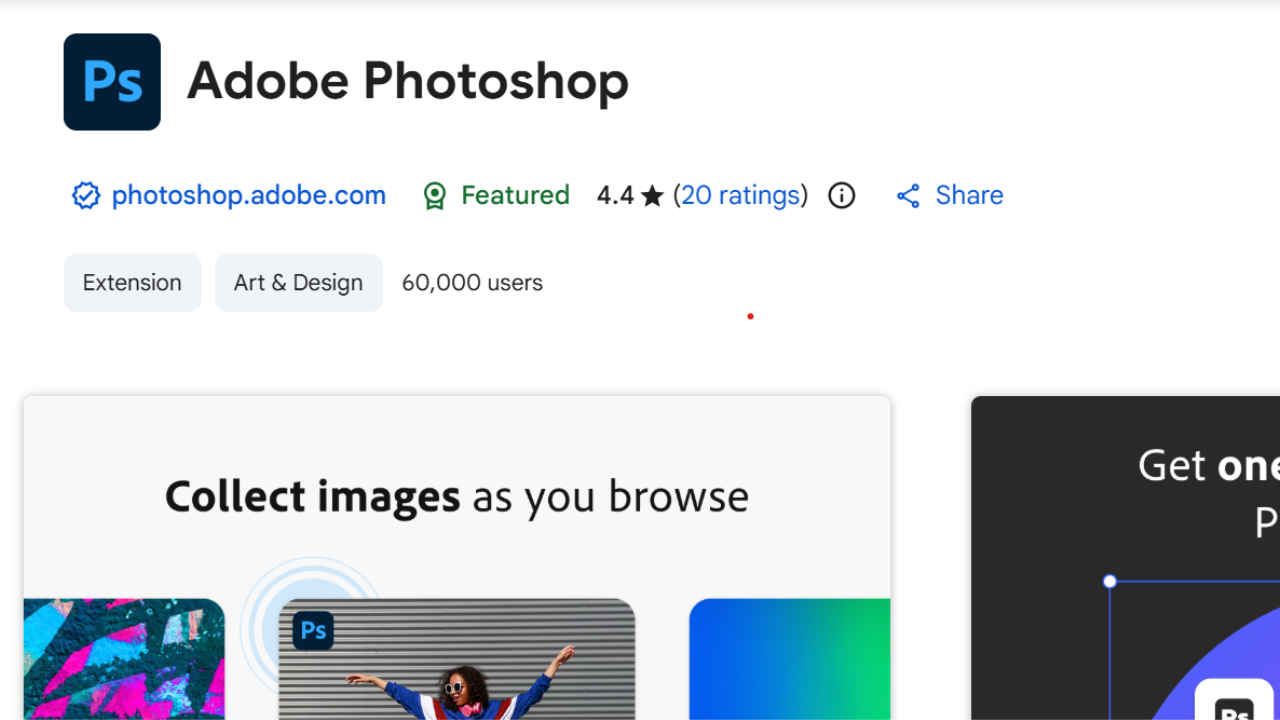Click the Adobe Photoshop Ps logo icon
This screenshot has width=1280, height=720.
click(111, 82)
